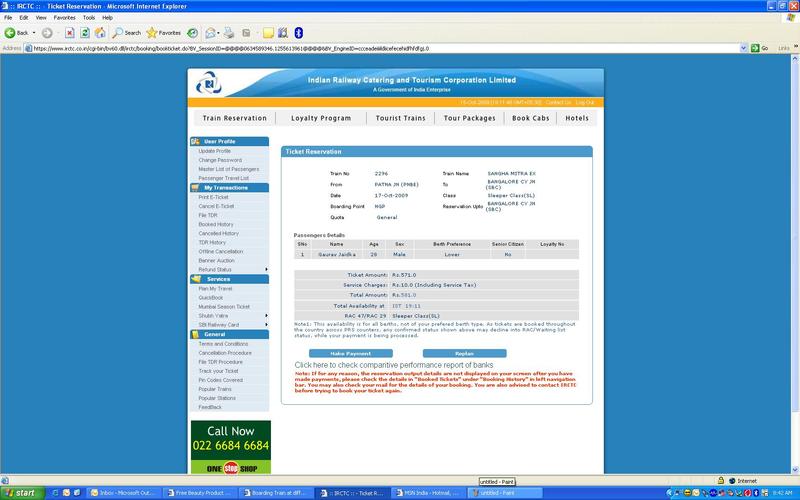800x500 pixels.
Task: Open the Tools menu
Action: (90, 18)
